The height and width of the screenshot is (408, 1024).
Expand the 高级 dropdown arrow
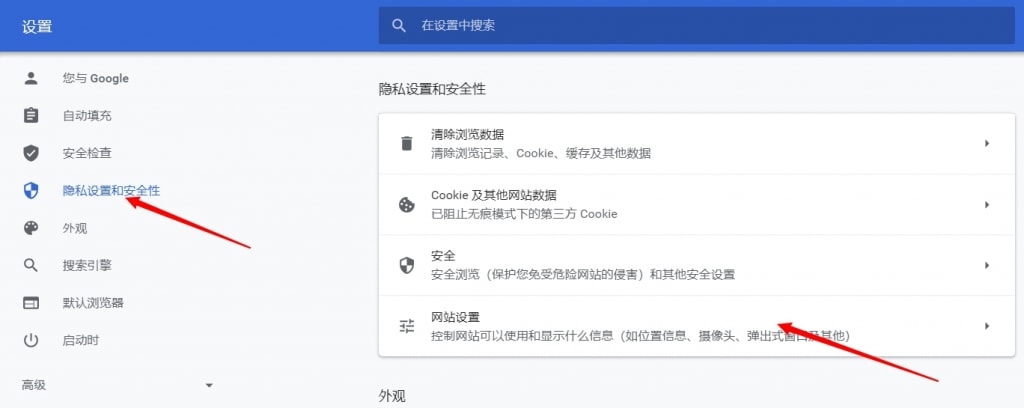coord(209,385)
